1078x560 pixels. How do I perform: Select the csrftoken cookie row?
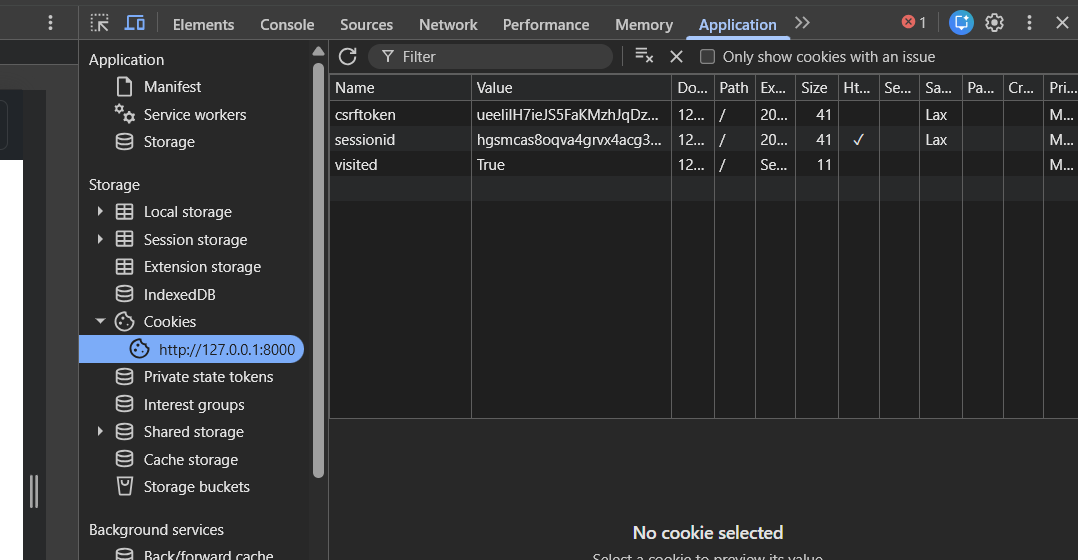tap(703, 114)
